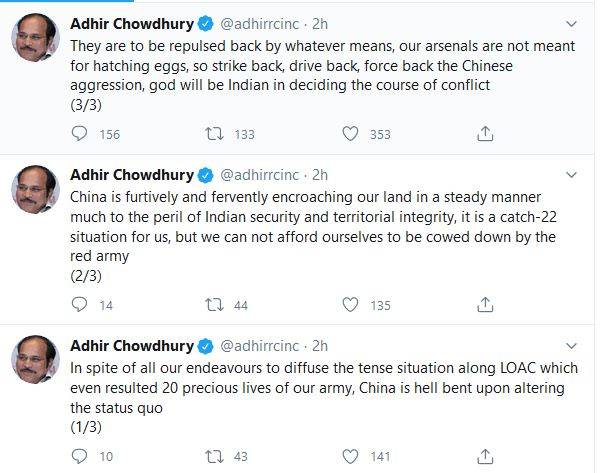Retweet the (3/3) tweet
Image resolution: width=600 pixels, height=473 pixels.
tap(213, 134)
